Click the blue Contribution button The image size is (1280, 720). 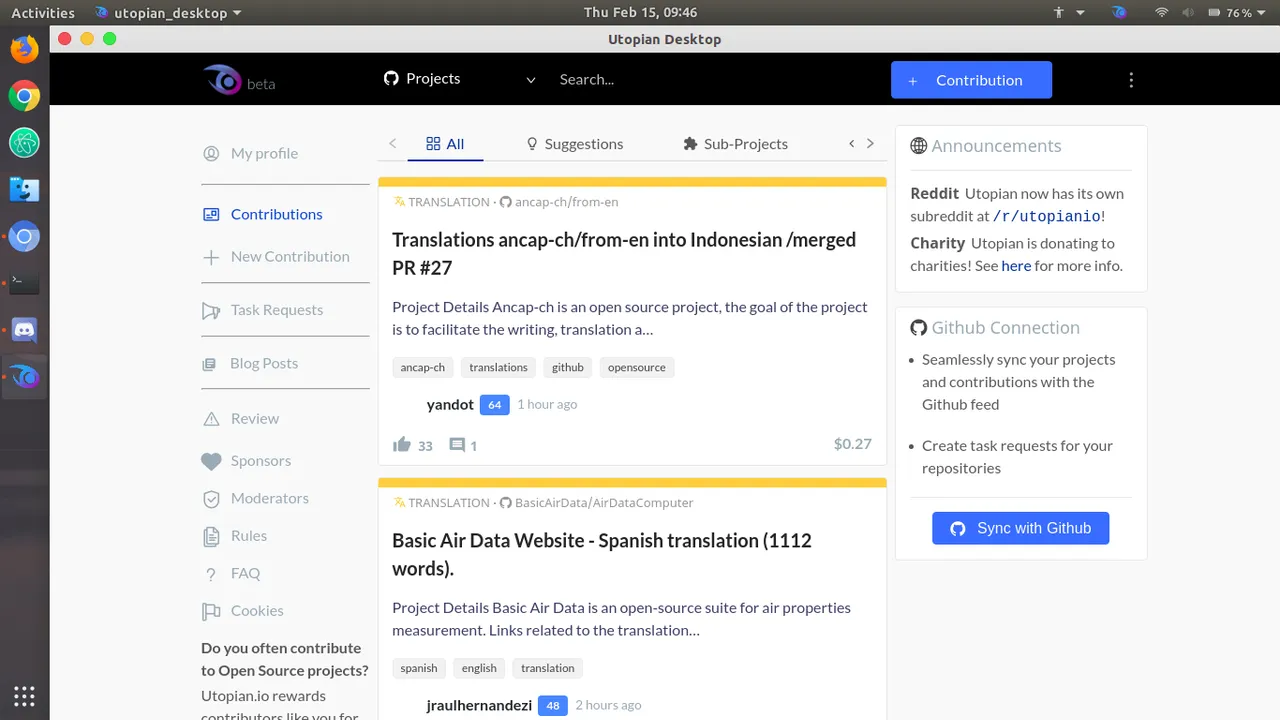coord(971,80)
